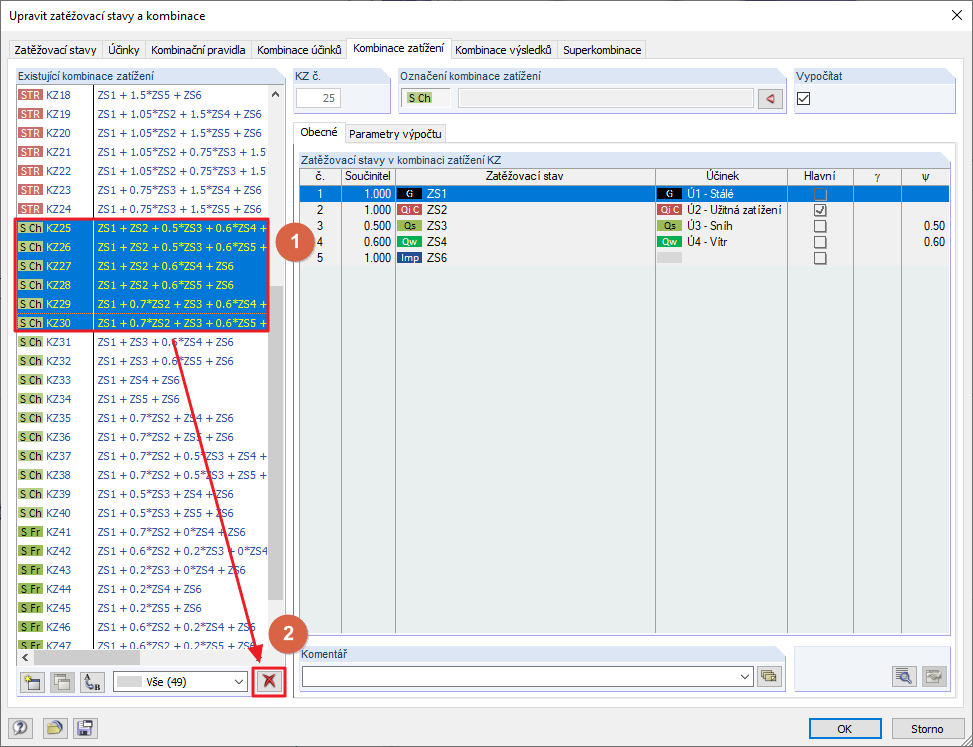Viewport: 973px width, 747px height.
Task: Select combination KZ41 in the list
Action: [x=143, y=532]
